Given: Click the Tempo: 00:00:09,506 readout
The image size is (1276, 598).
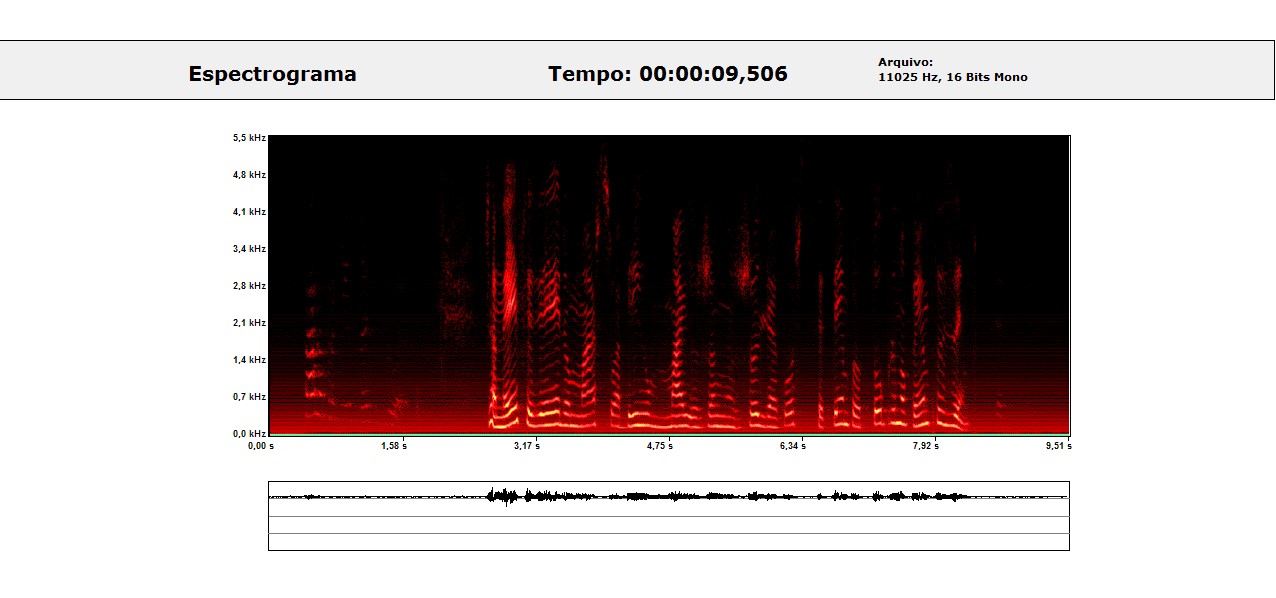Looking at the screenshot, I should (x=668, y=74).
